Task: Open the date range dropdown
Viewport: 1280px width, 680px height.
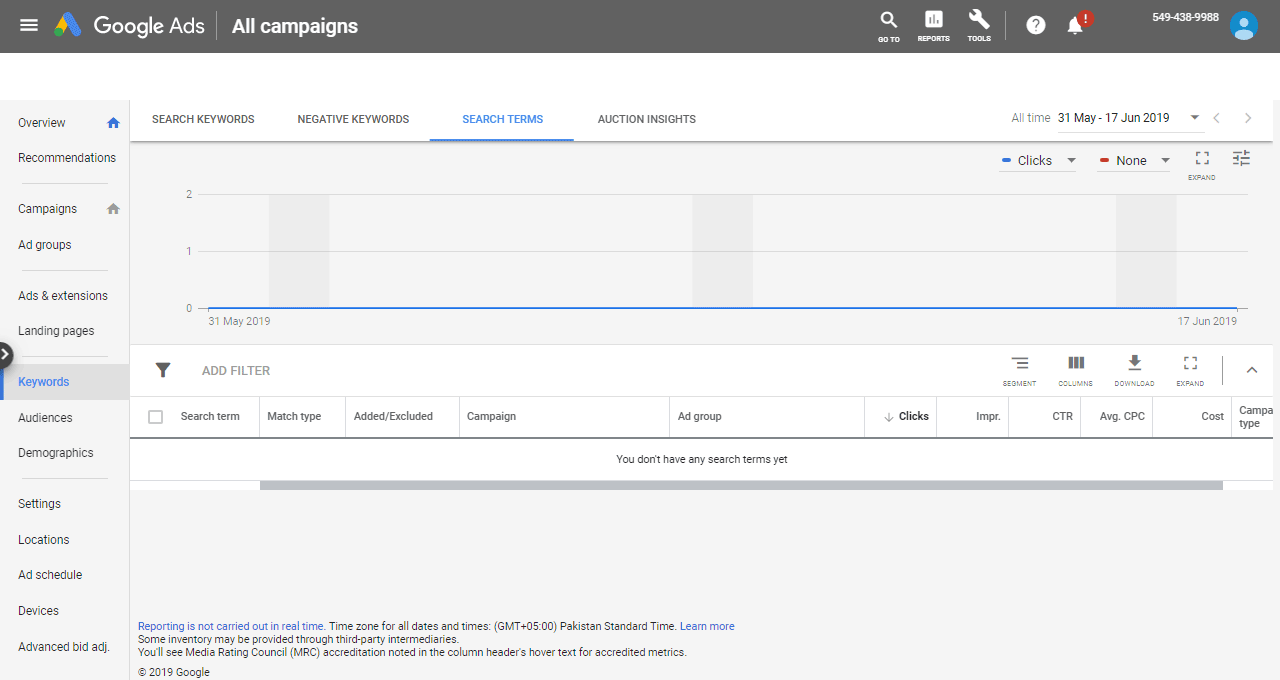Action: pyautogui.click(x=1129, y=118)
